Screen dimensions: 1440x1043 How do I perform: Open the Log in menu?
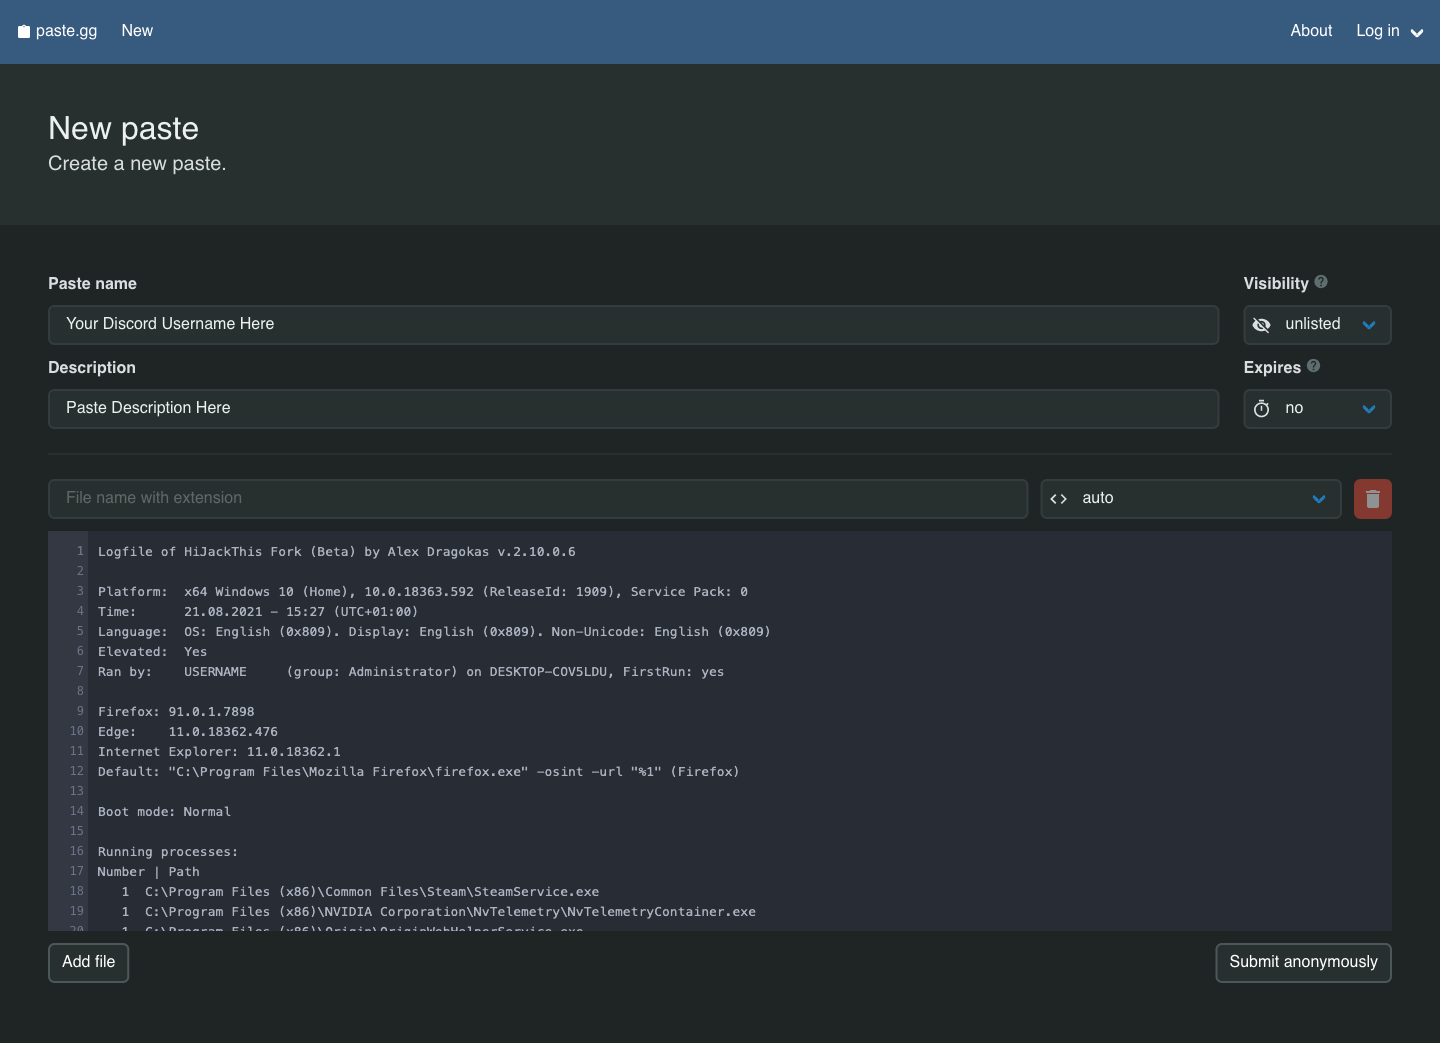1377,31
